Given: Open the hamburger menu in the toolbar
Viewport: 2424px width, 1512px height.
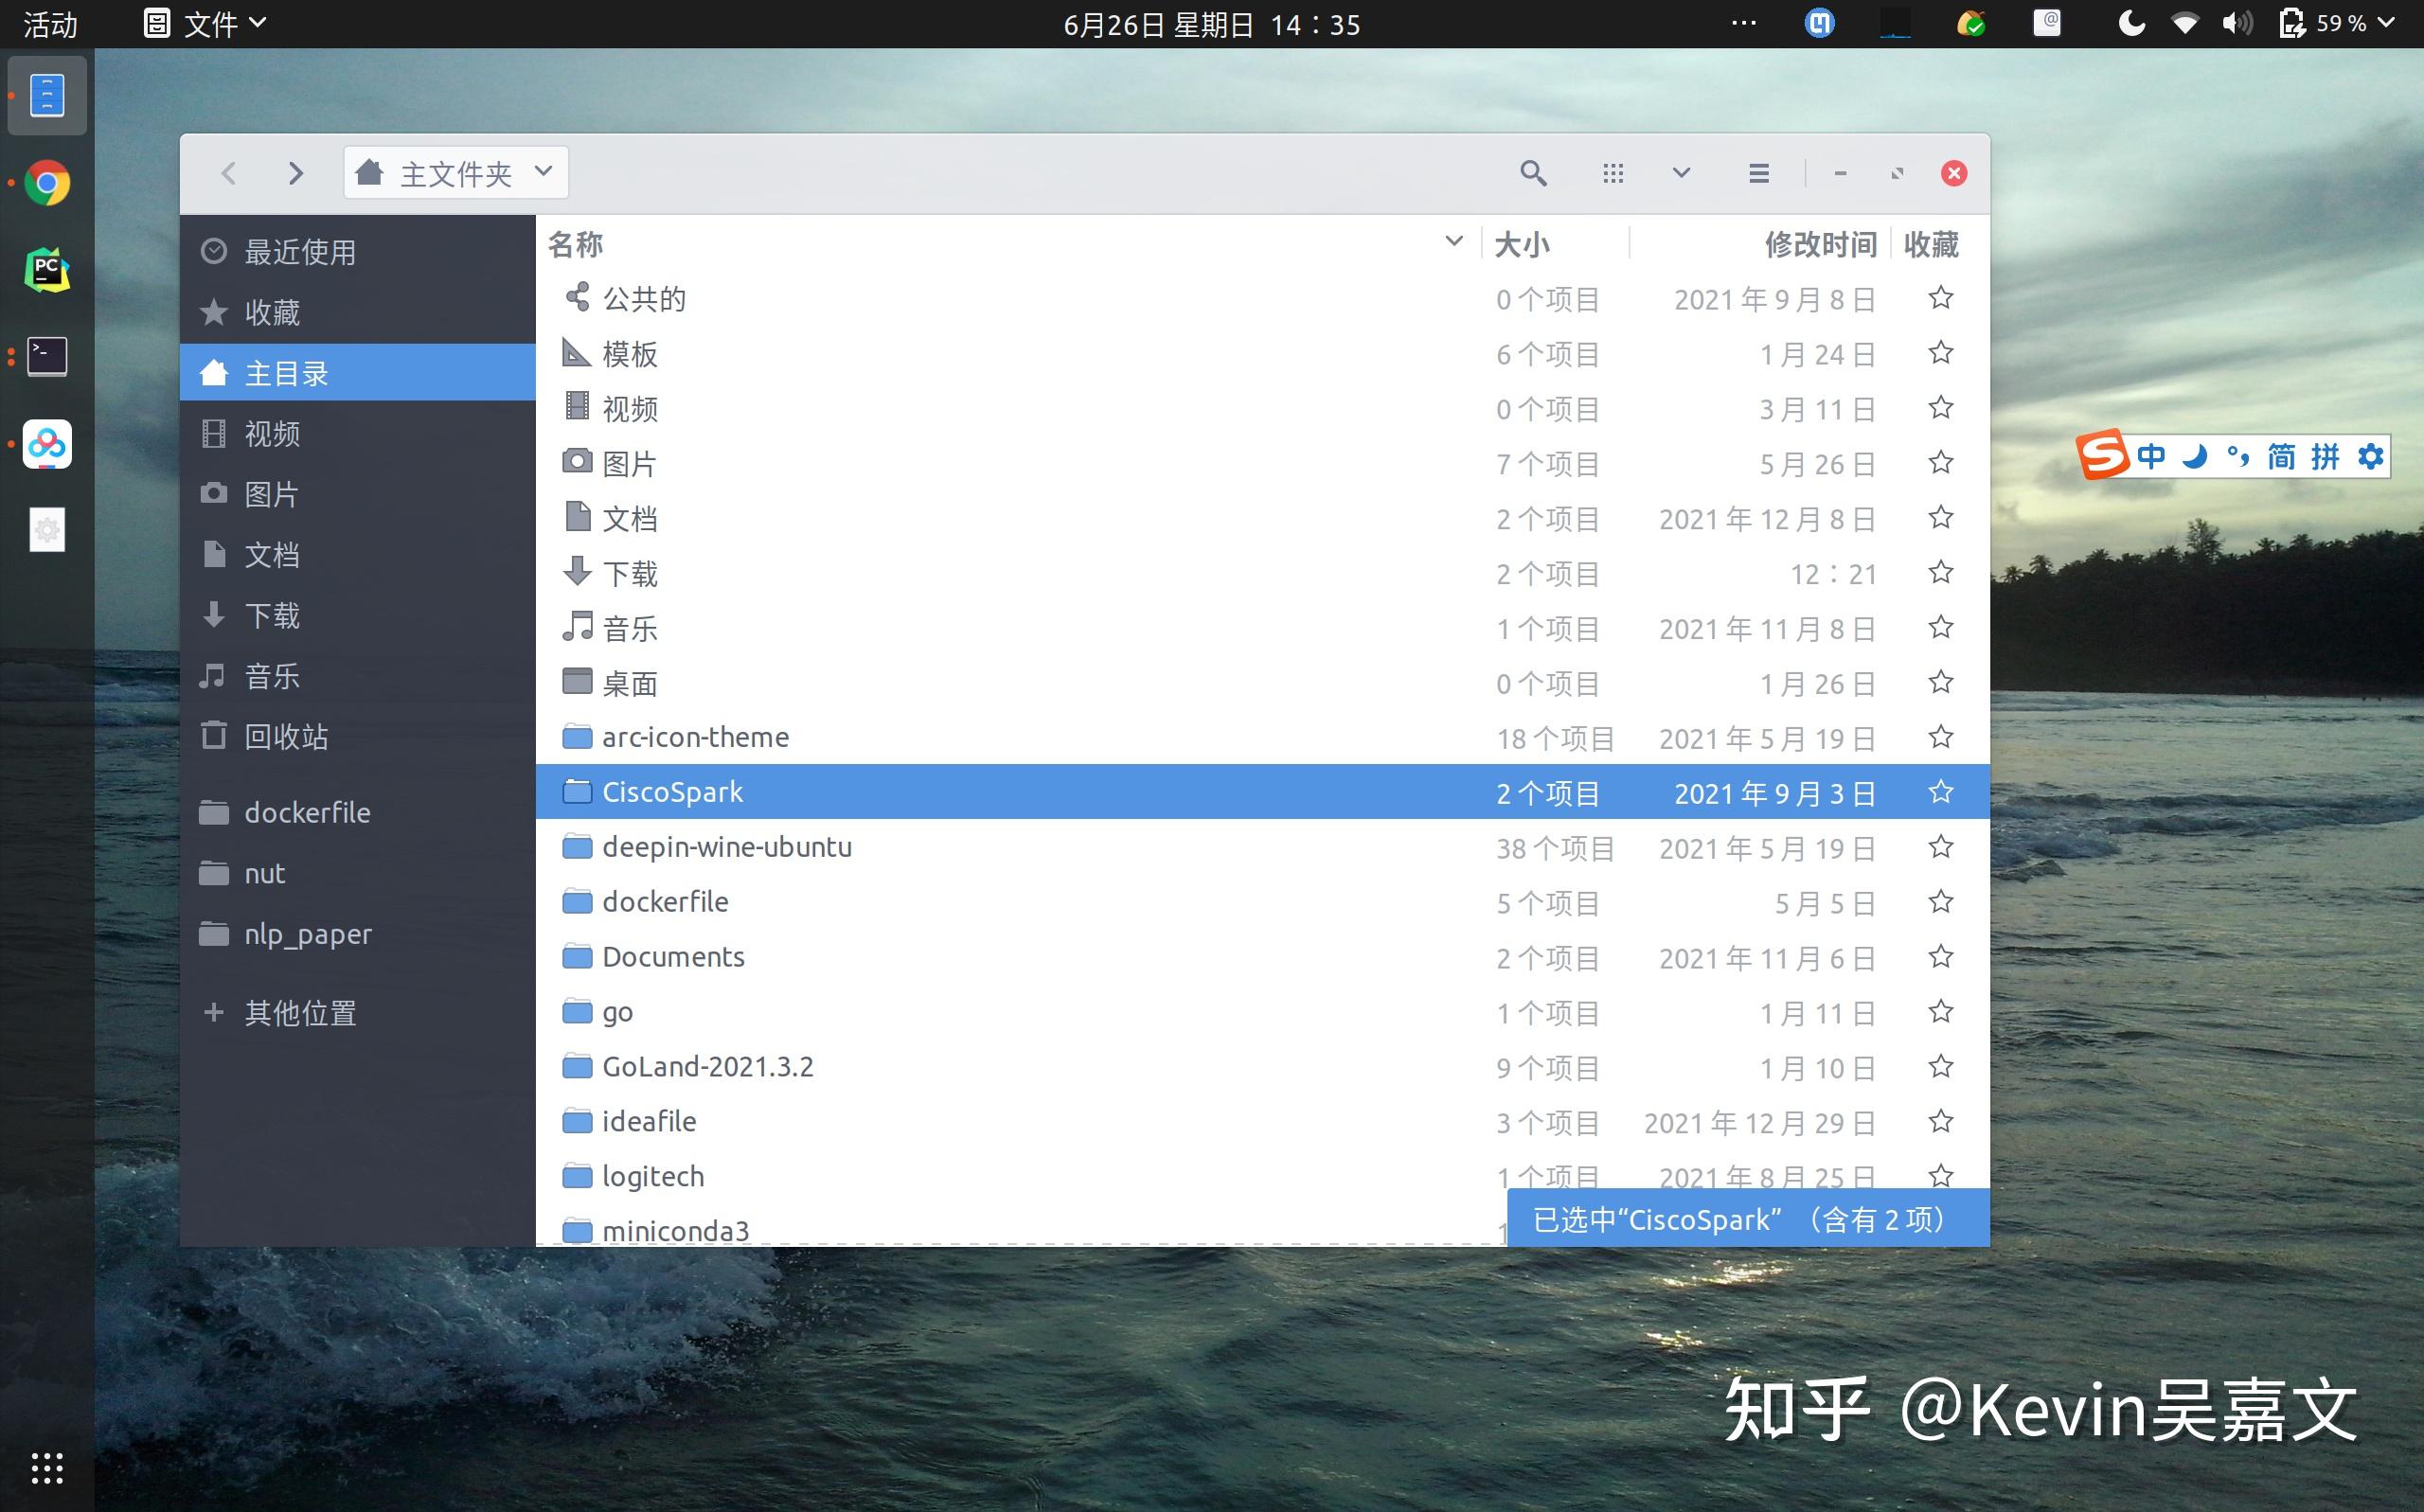Looking at the screenshot, I should (1758, 172).
